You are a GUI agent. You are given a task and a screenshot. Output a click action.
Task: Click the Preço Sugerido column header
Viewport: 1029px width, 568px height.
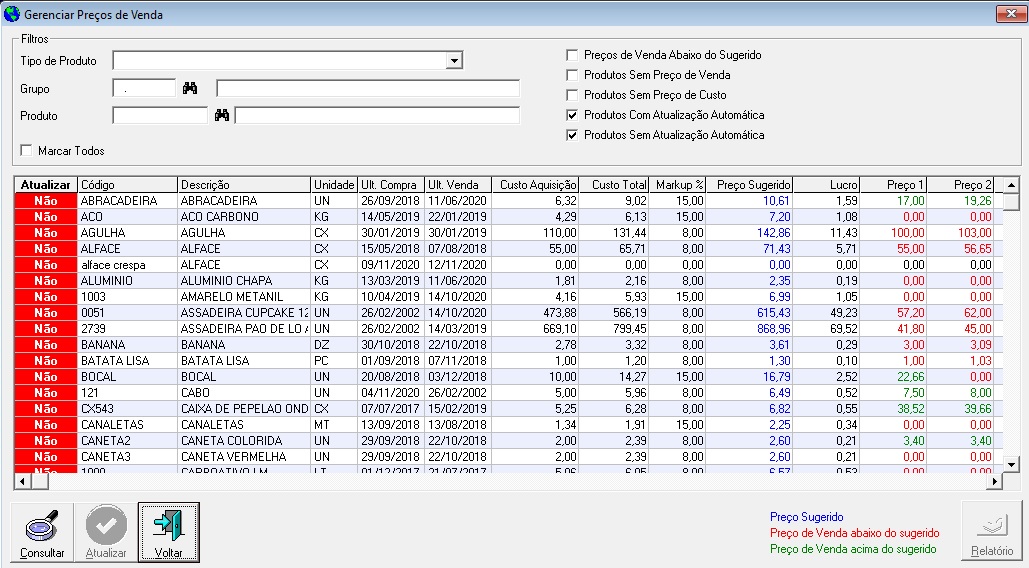753,185
